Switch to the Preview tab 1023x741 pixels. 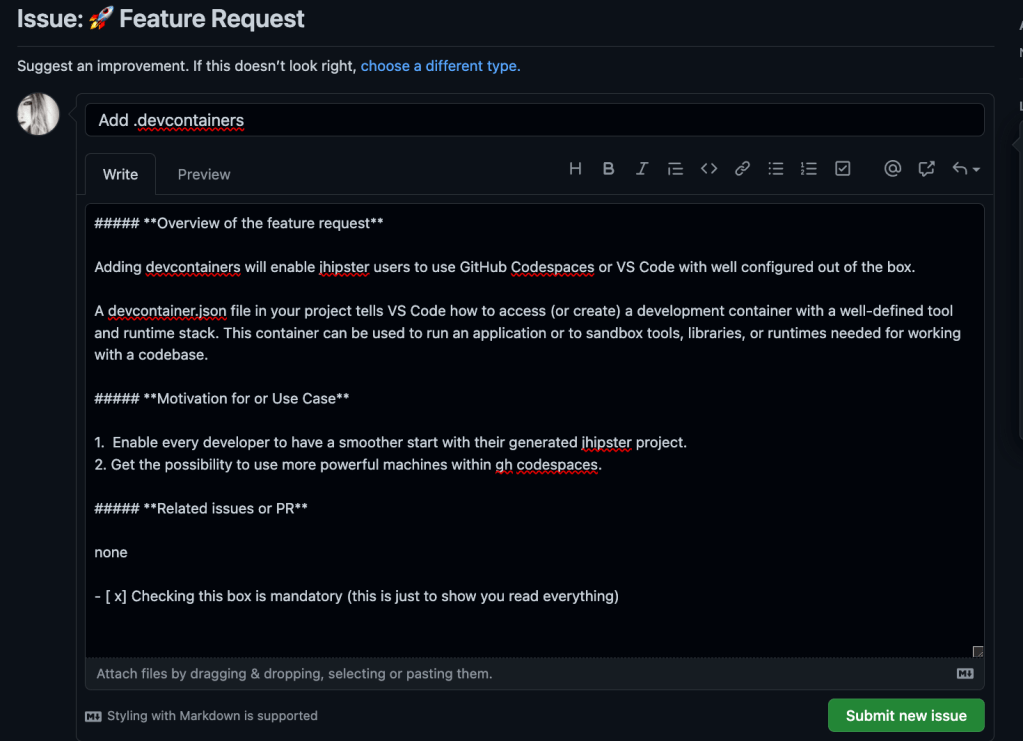tap(204, 174)
